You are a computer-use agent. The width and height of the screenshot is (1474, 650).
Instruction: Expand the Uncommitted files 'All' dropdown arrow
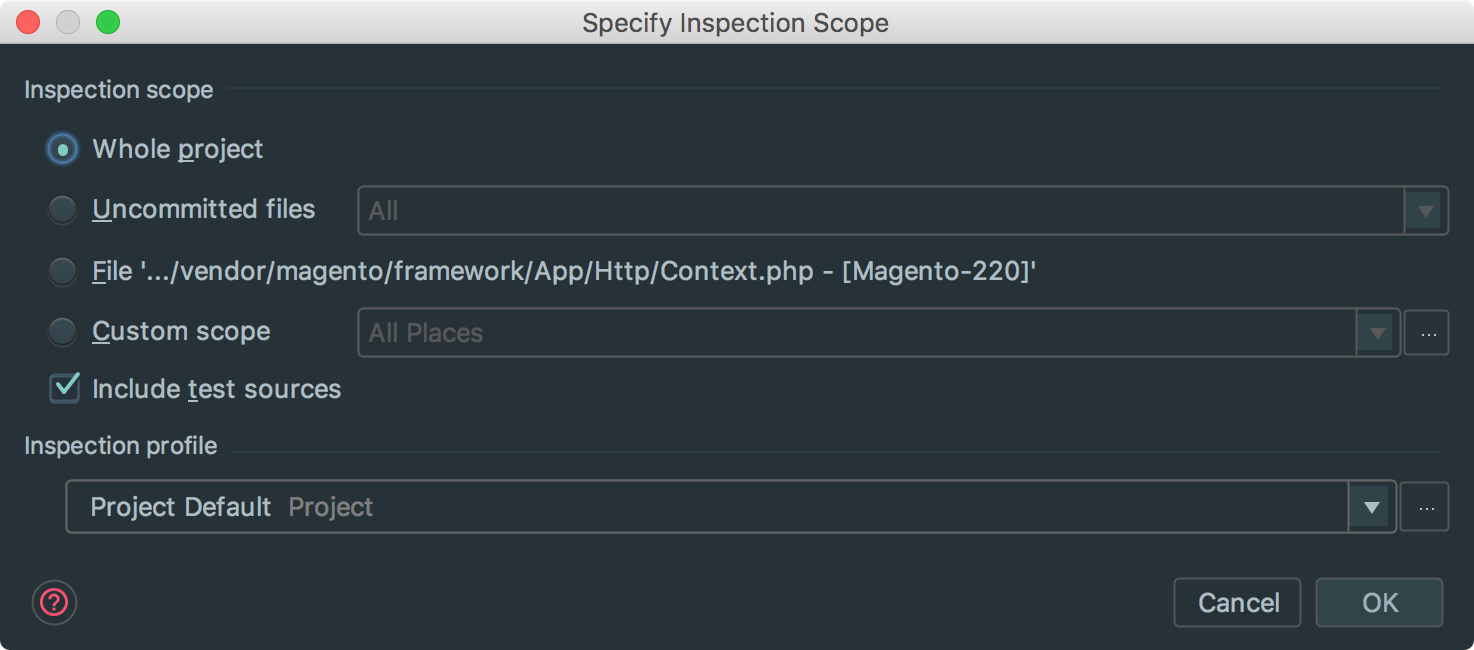pos(1426,211)
